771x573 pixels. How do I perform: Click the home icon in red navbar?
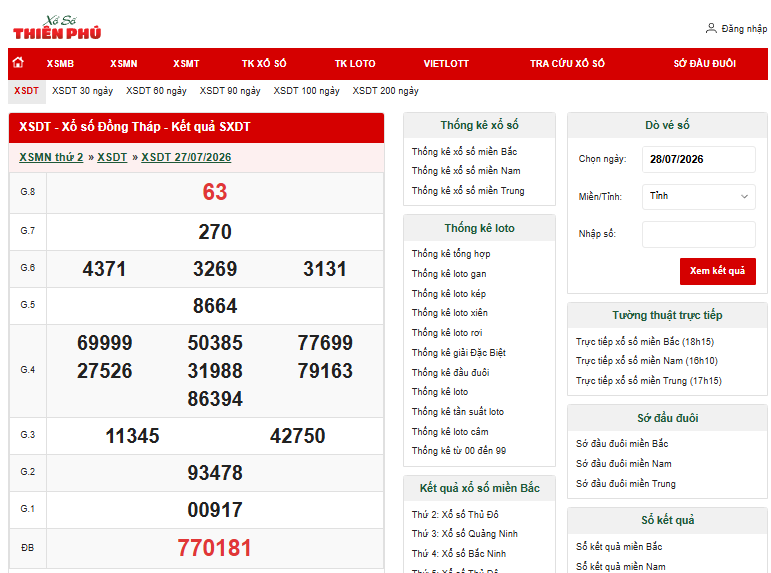coord(18,62)
